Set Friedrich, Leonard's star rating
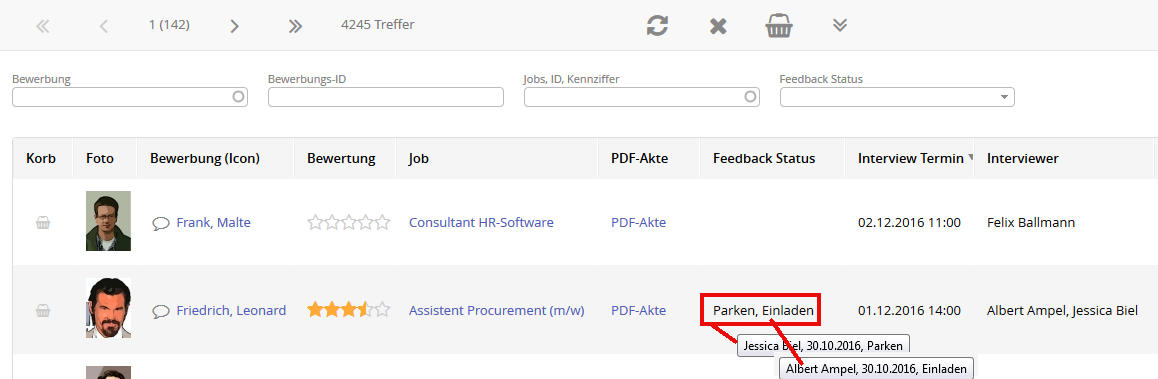Viewport: 1158px width, 379px height. [x=349, y=310]
